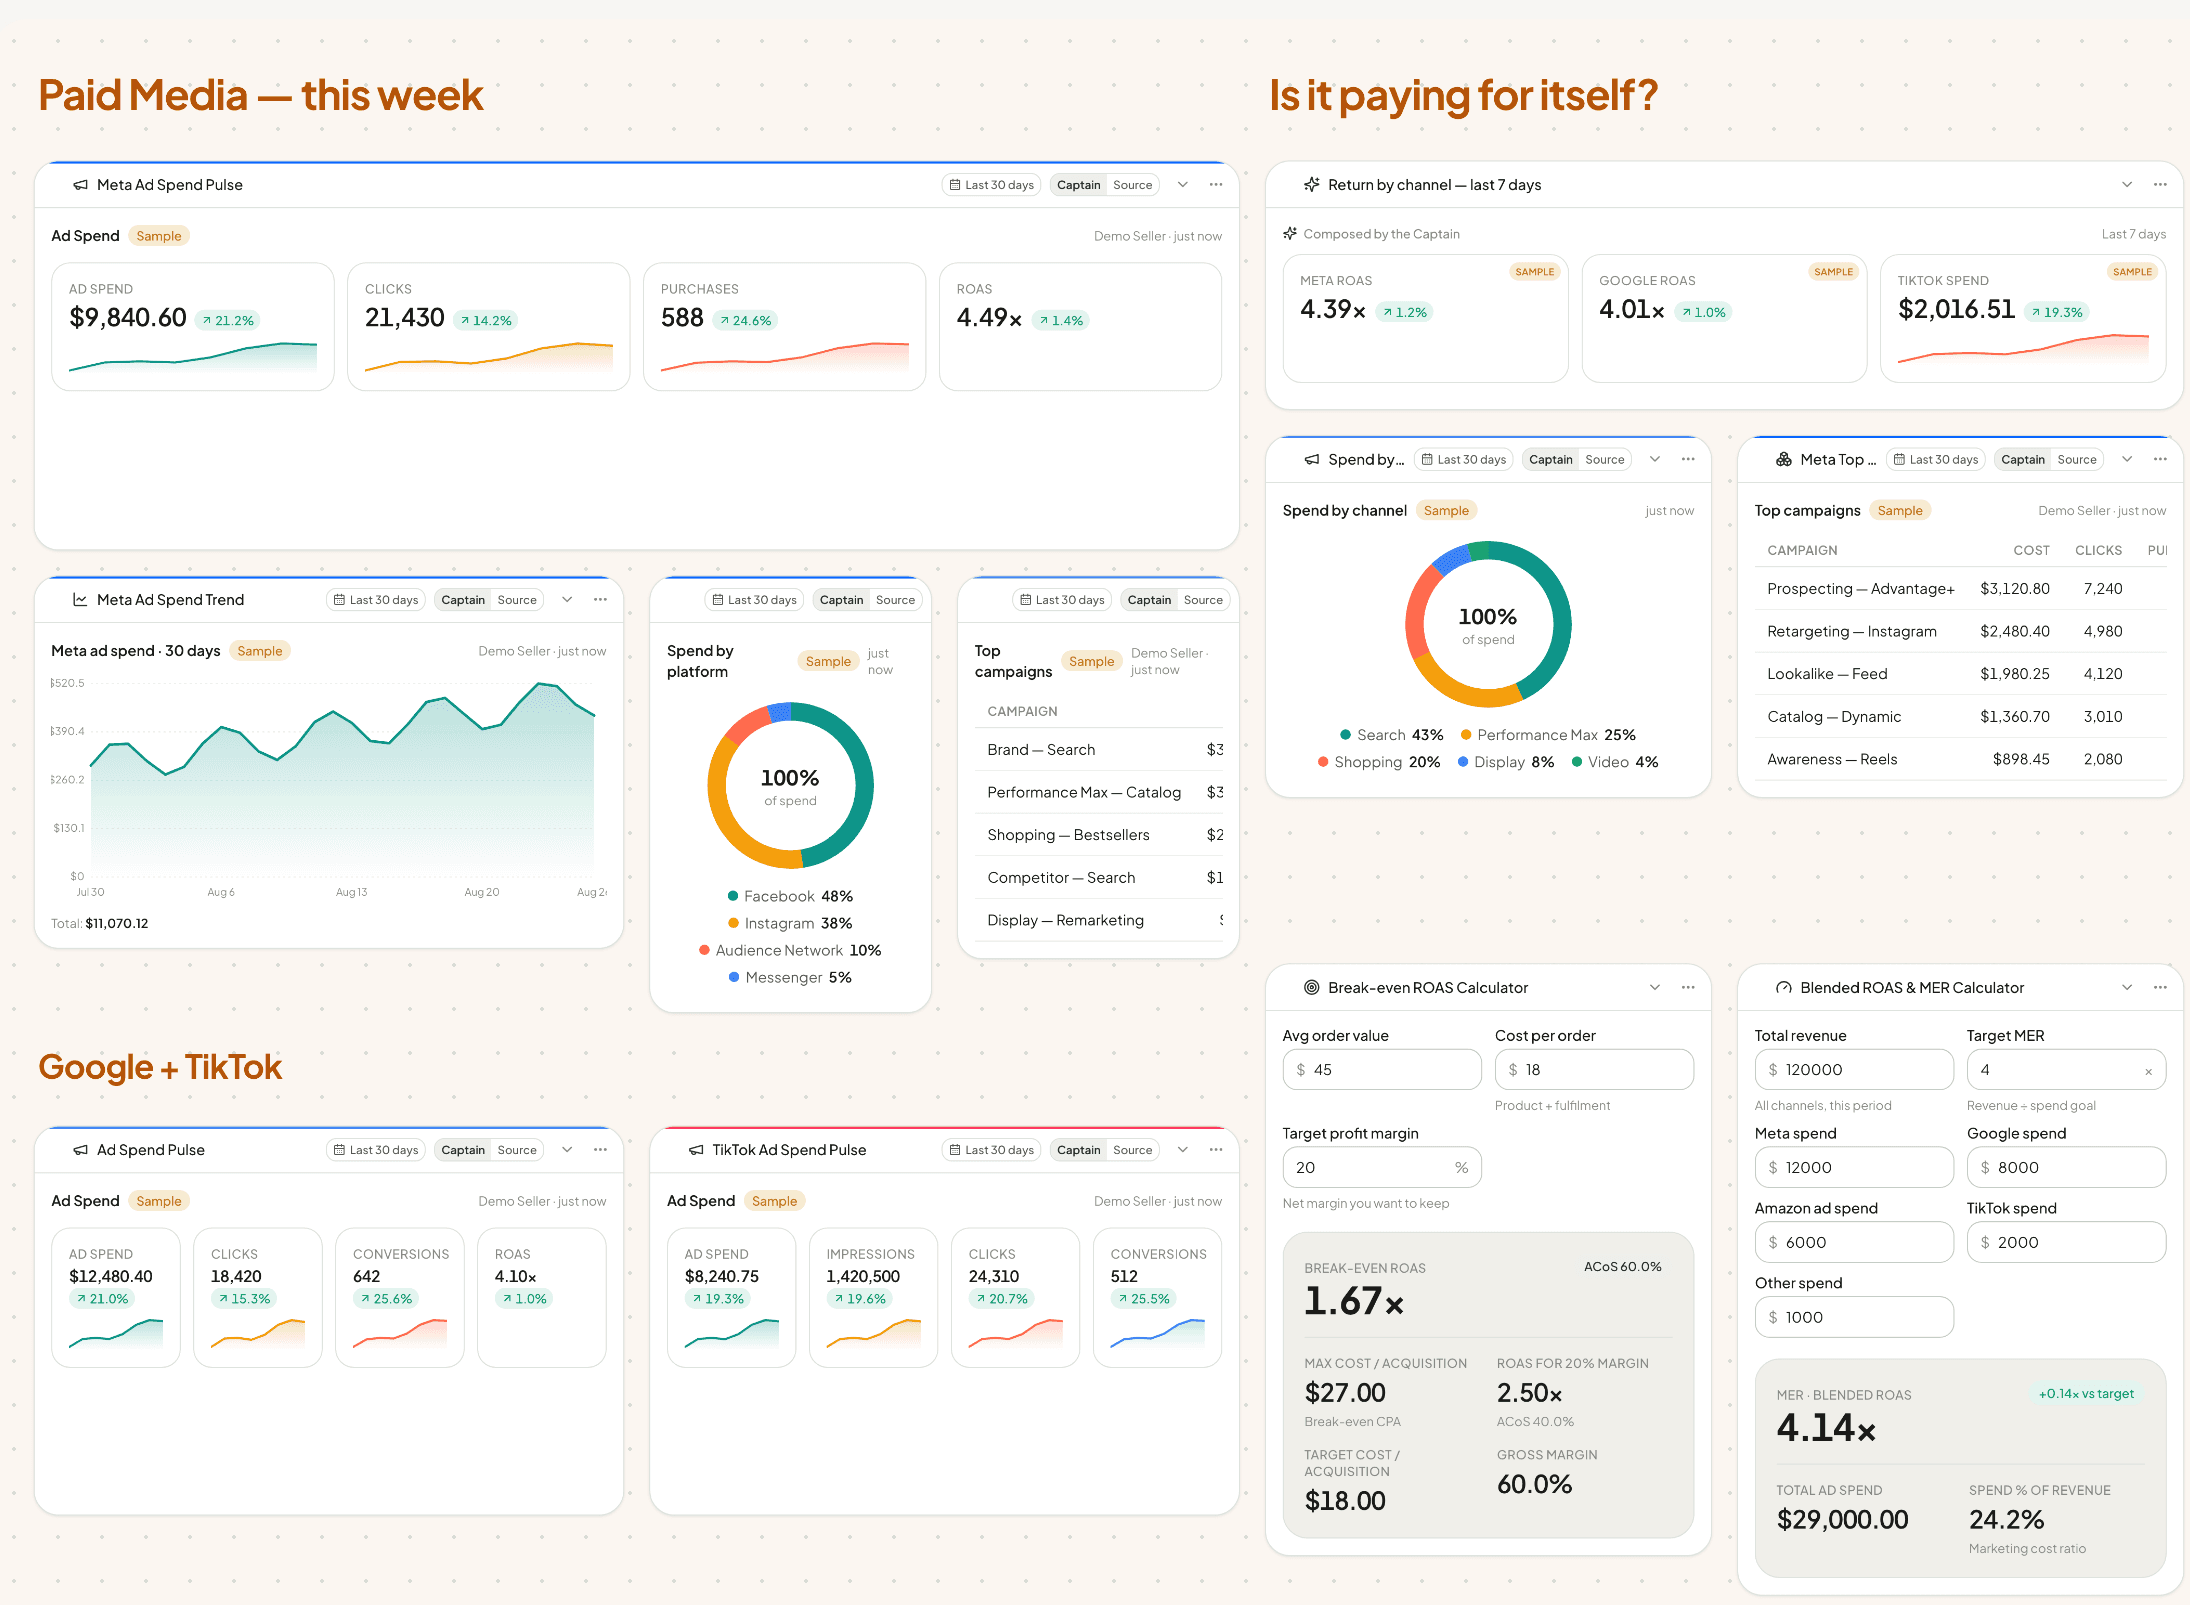This screenshot has width=2190, height=1605.
Task: Focus the Total revenue input field
Action: click(x=1854, y=1070)
